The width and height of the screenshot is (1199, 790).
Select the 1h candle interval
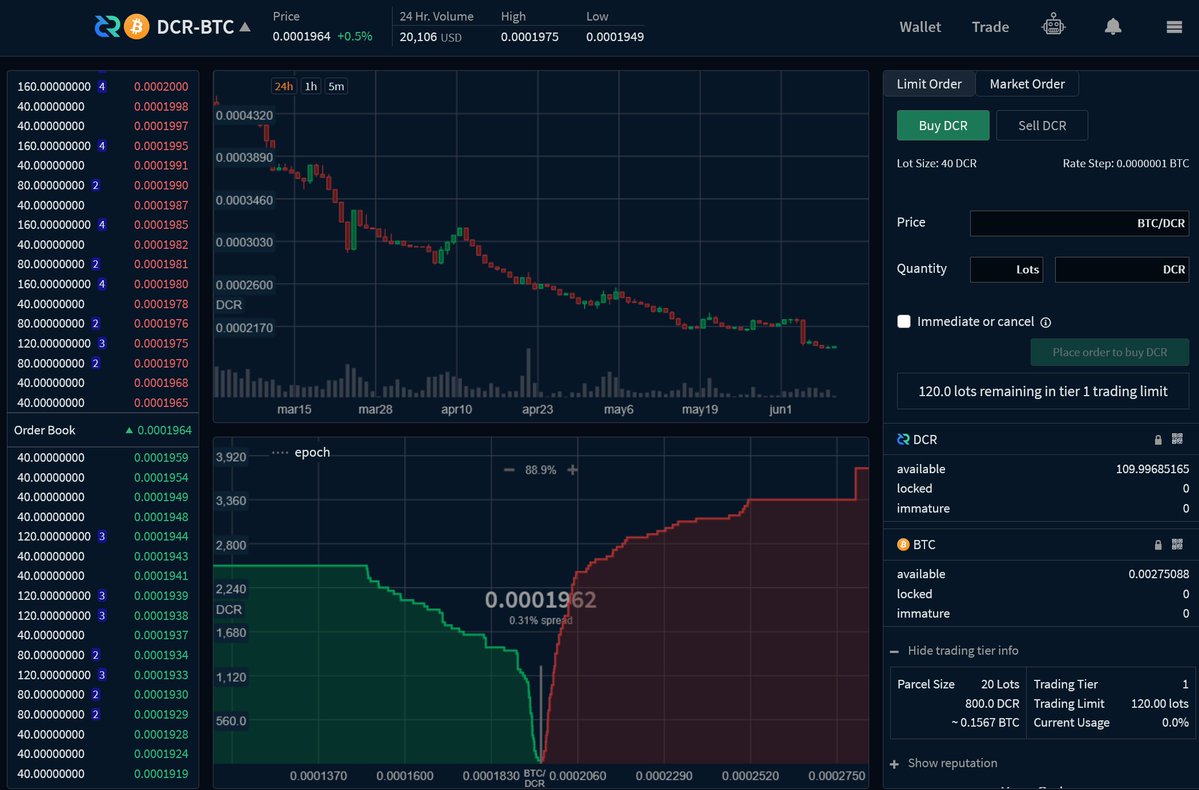tap(310, 86)
